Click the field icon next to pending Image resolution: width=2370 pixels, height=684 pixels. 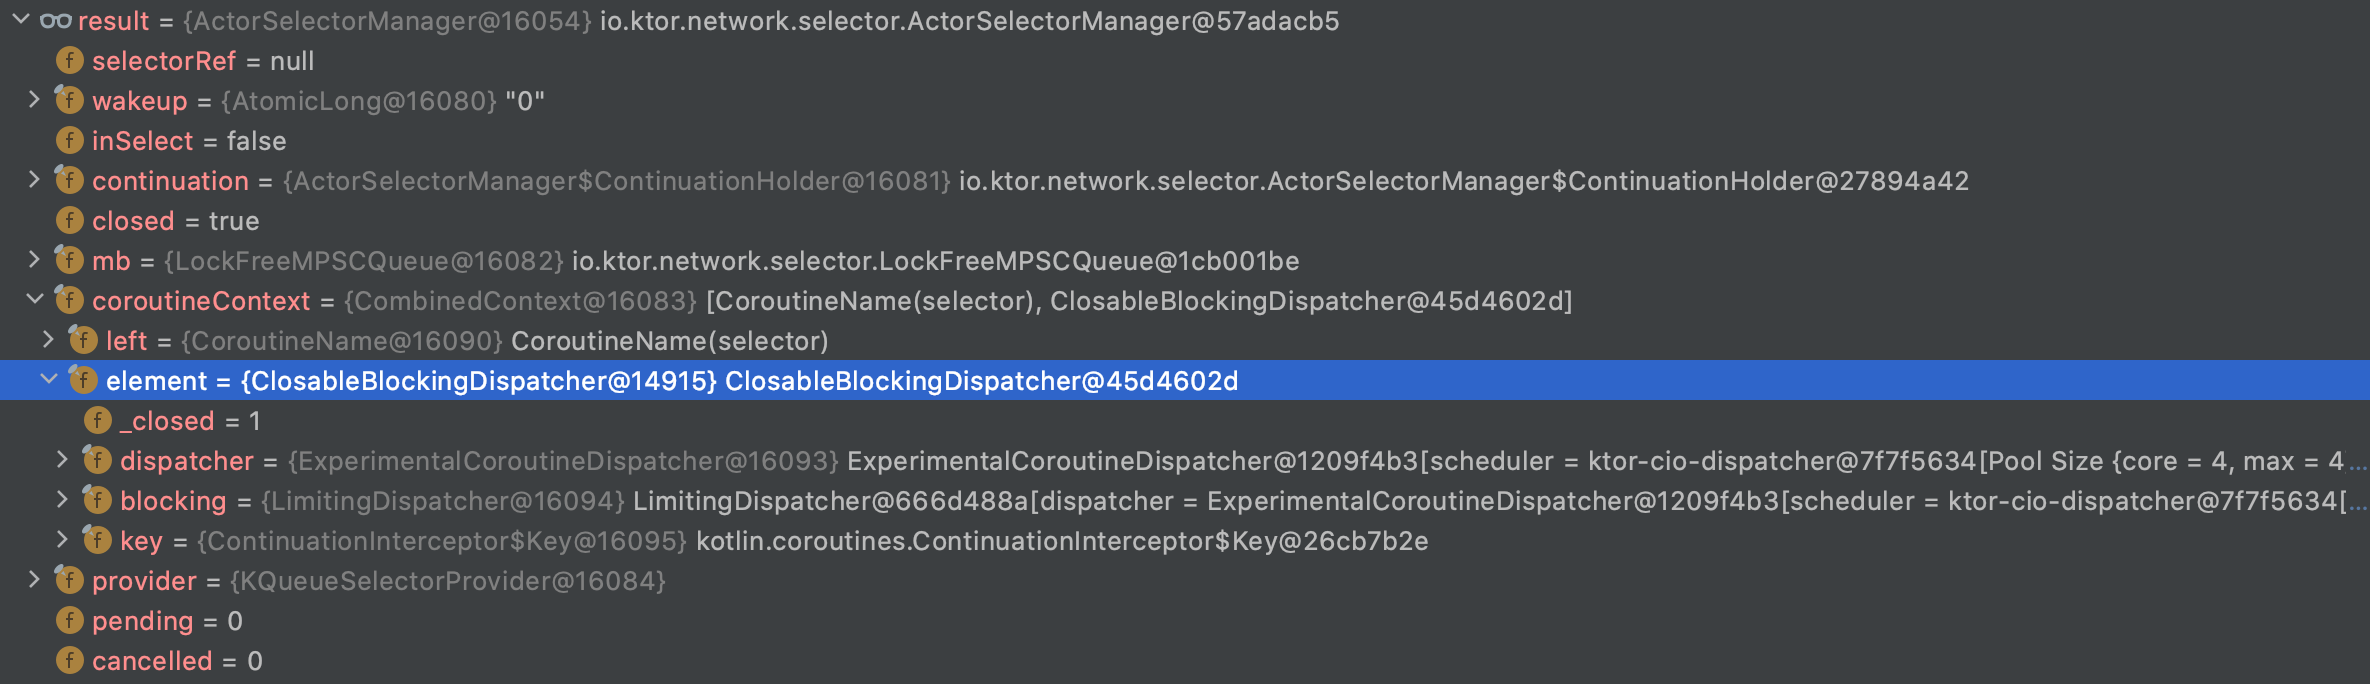[67, 620]
